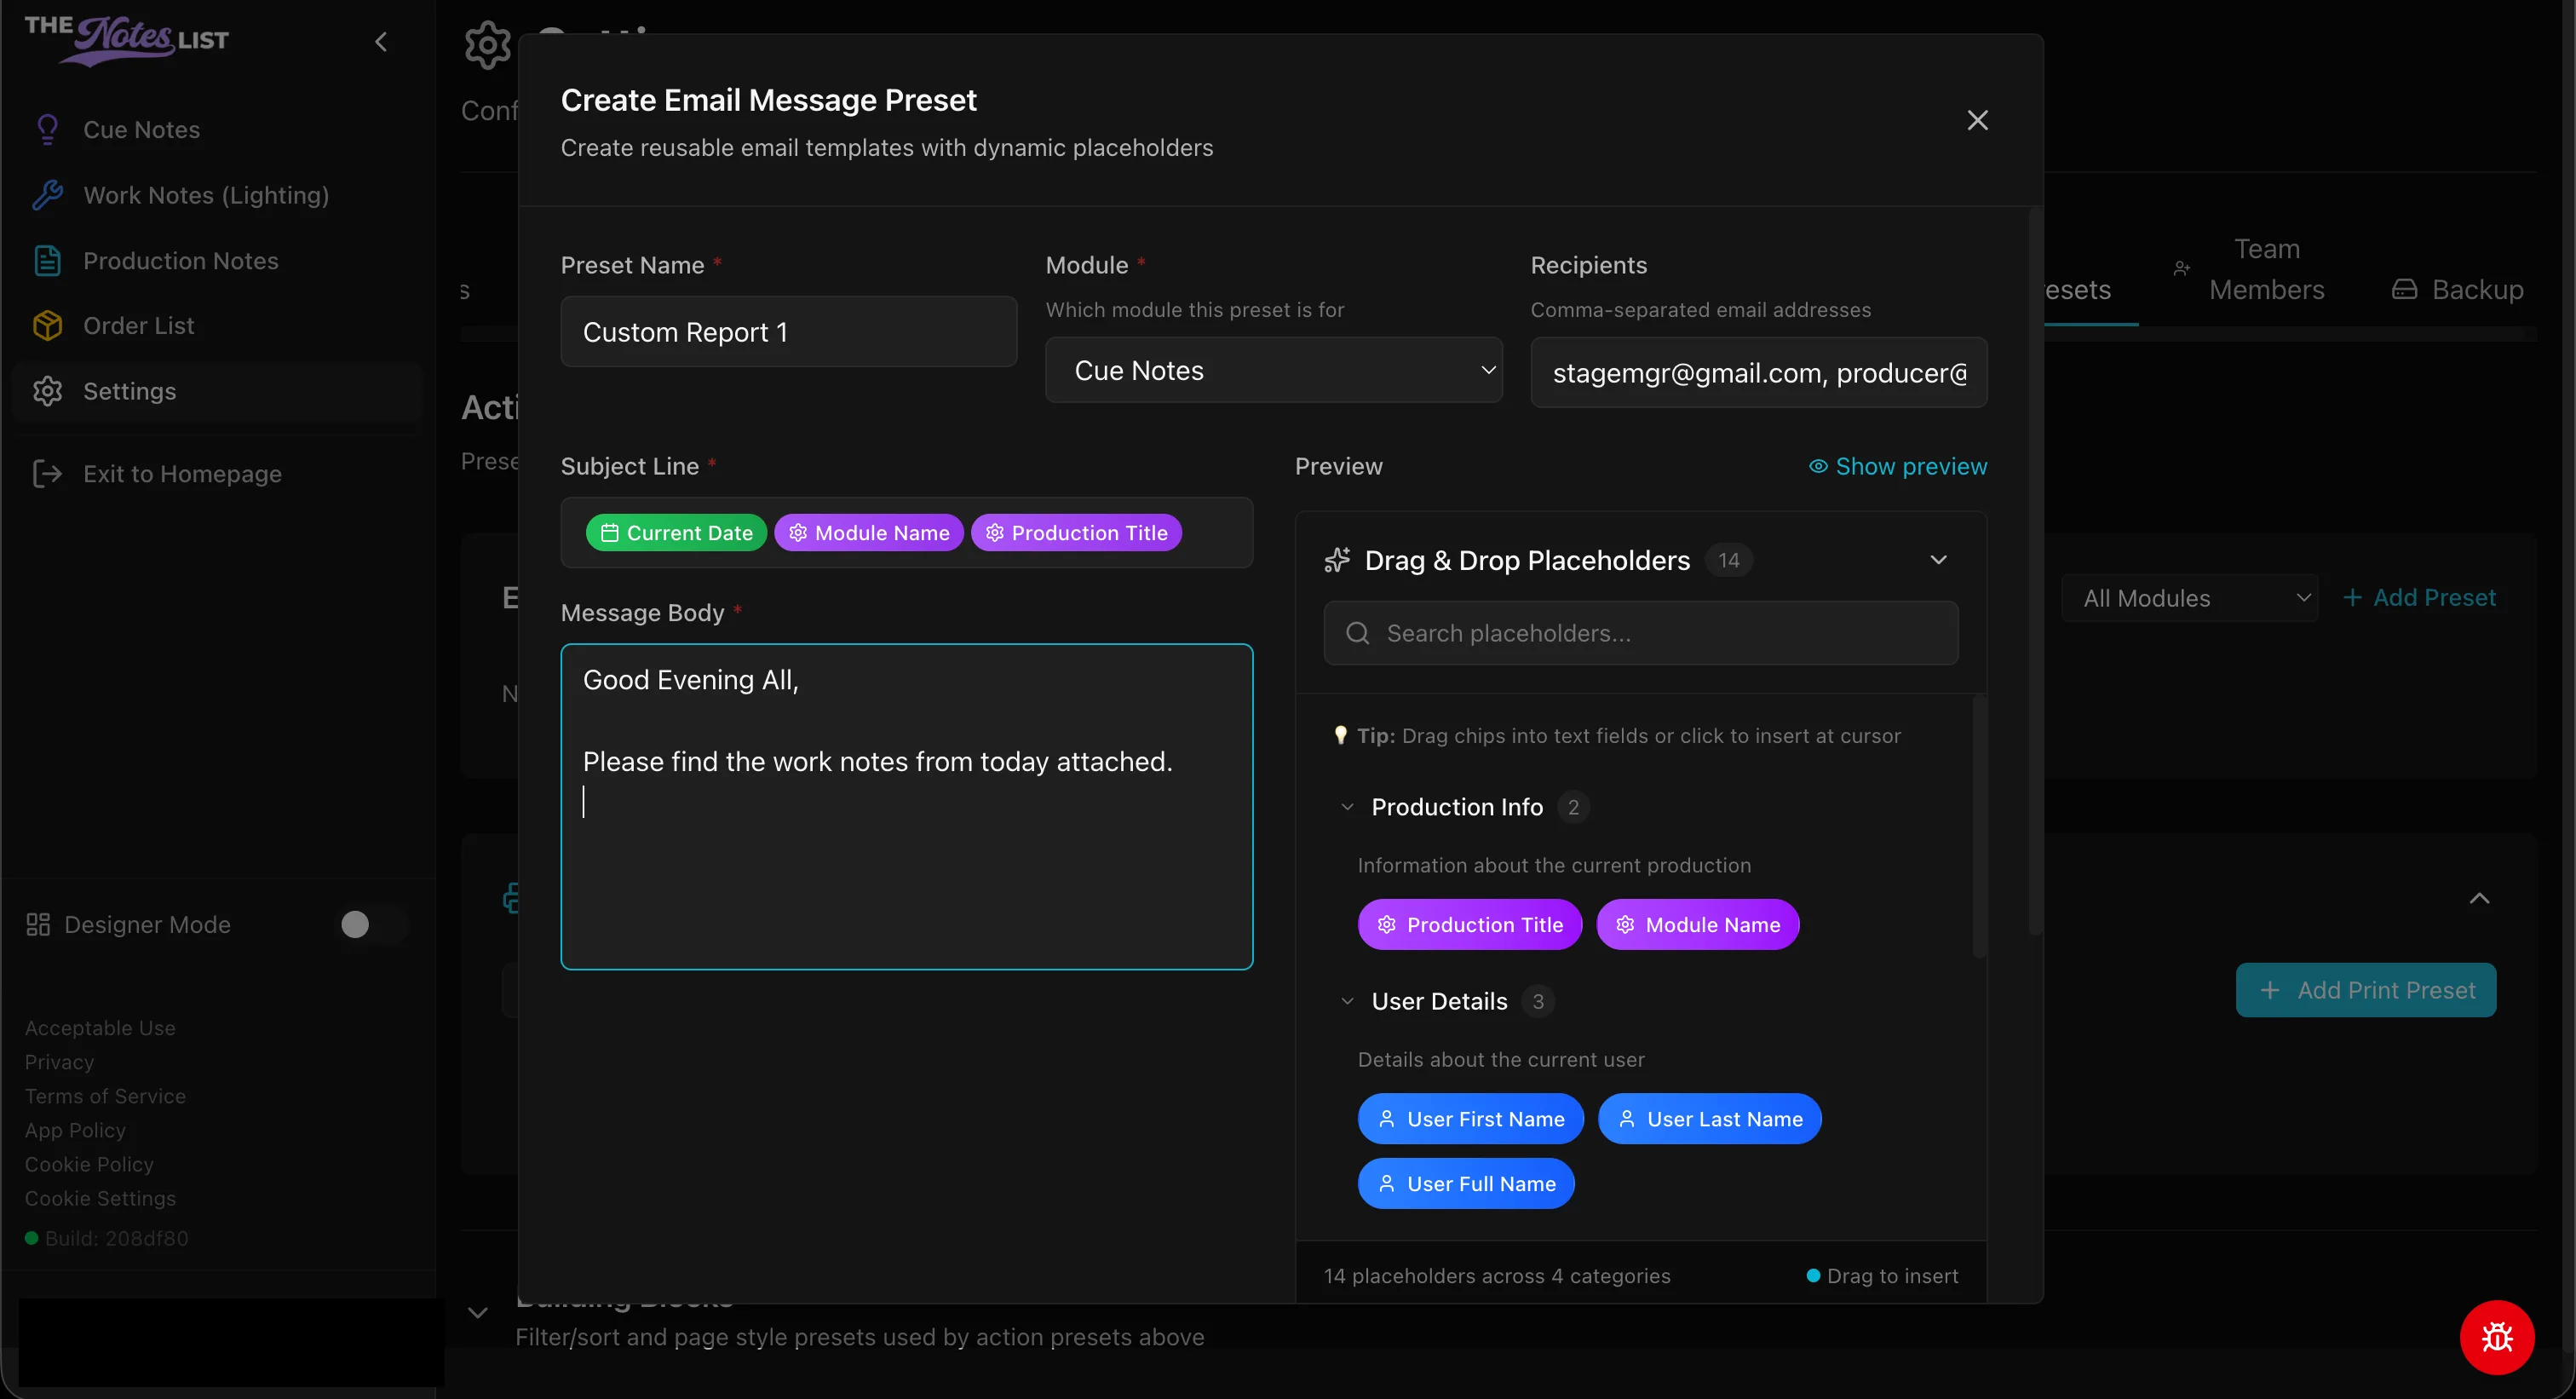Click the Order List box icon

pyautogui.click(x=47, y=325)
